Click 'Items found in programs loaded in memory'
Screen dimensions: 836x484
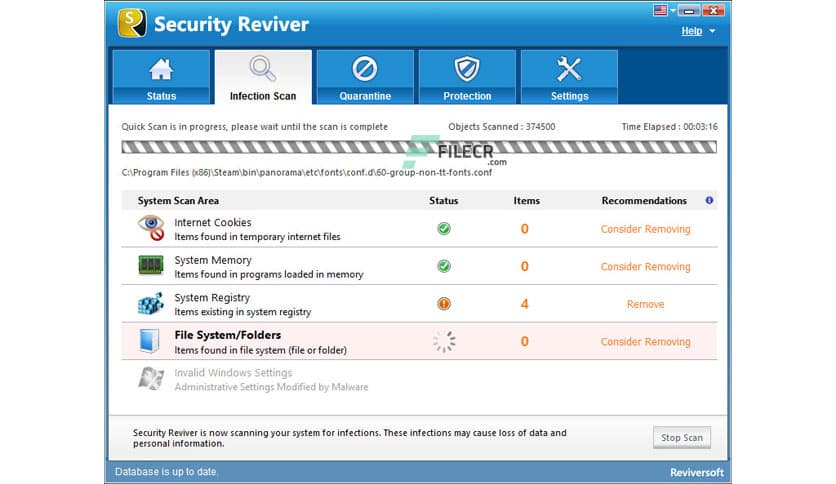269,275
